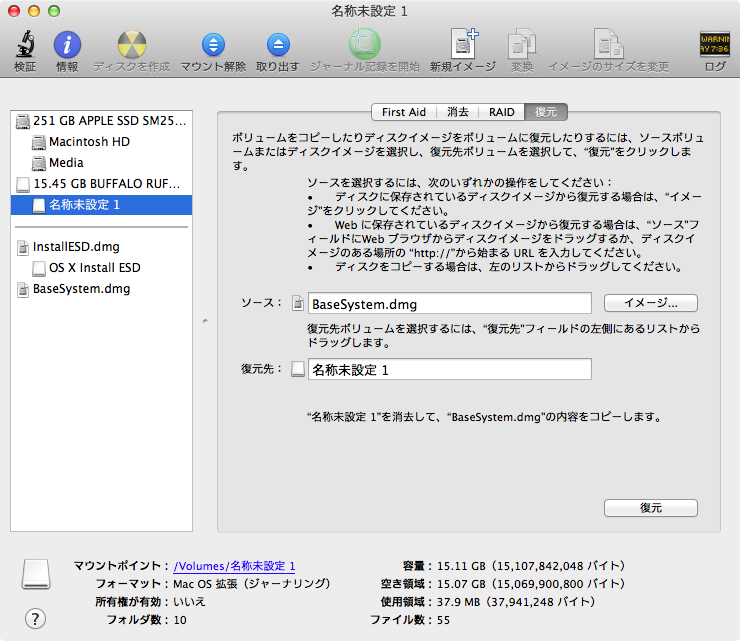Click the Convert (変換) toolbar icon
The image size is (740, 641).
[x=522, y=44]
